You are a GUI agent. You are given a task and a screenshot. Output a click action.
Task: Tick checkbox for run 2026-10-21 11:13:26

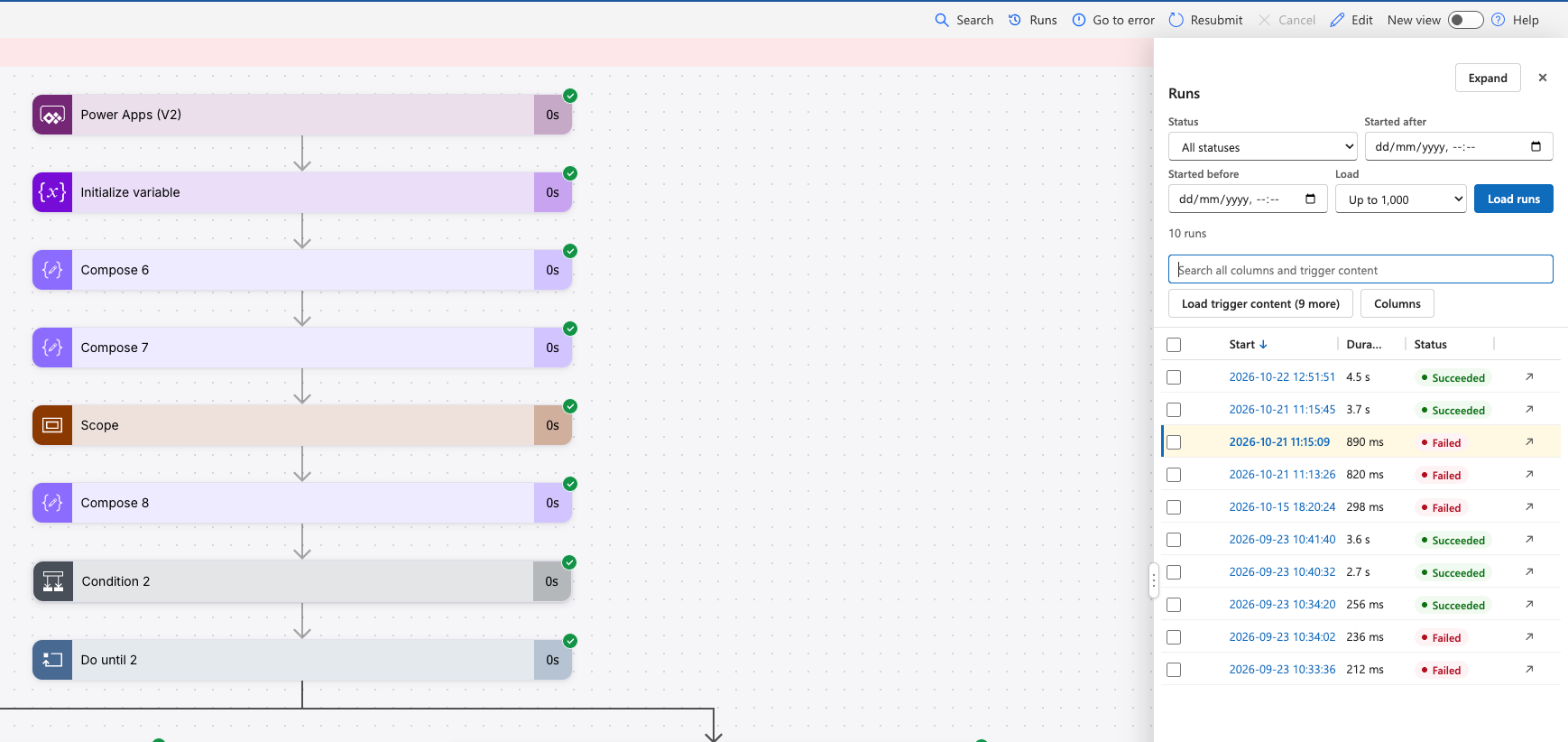coord(1174,475)
